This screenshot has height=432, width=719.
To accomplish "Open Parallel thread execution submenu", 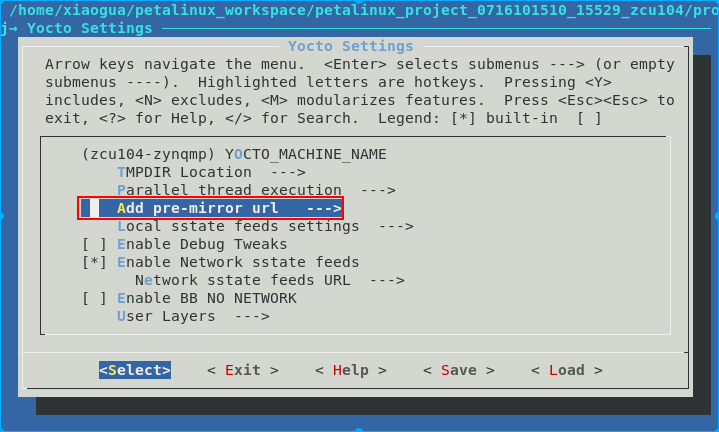I will (x=256, y=190).
